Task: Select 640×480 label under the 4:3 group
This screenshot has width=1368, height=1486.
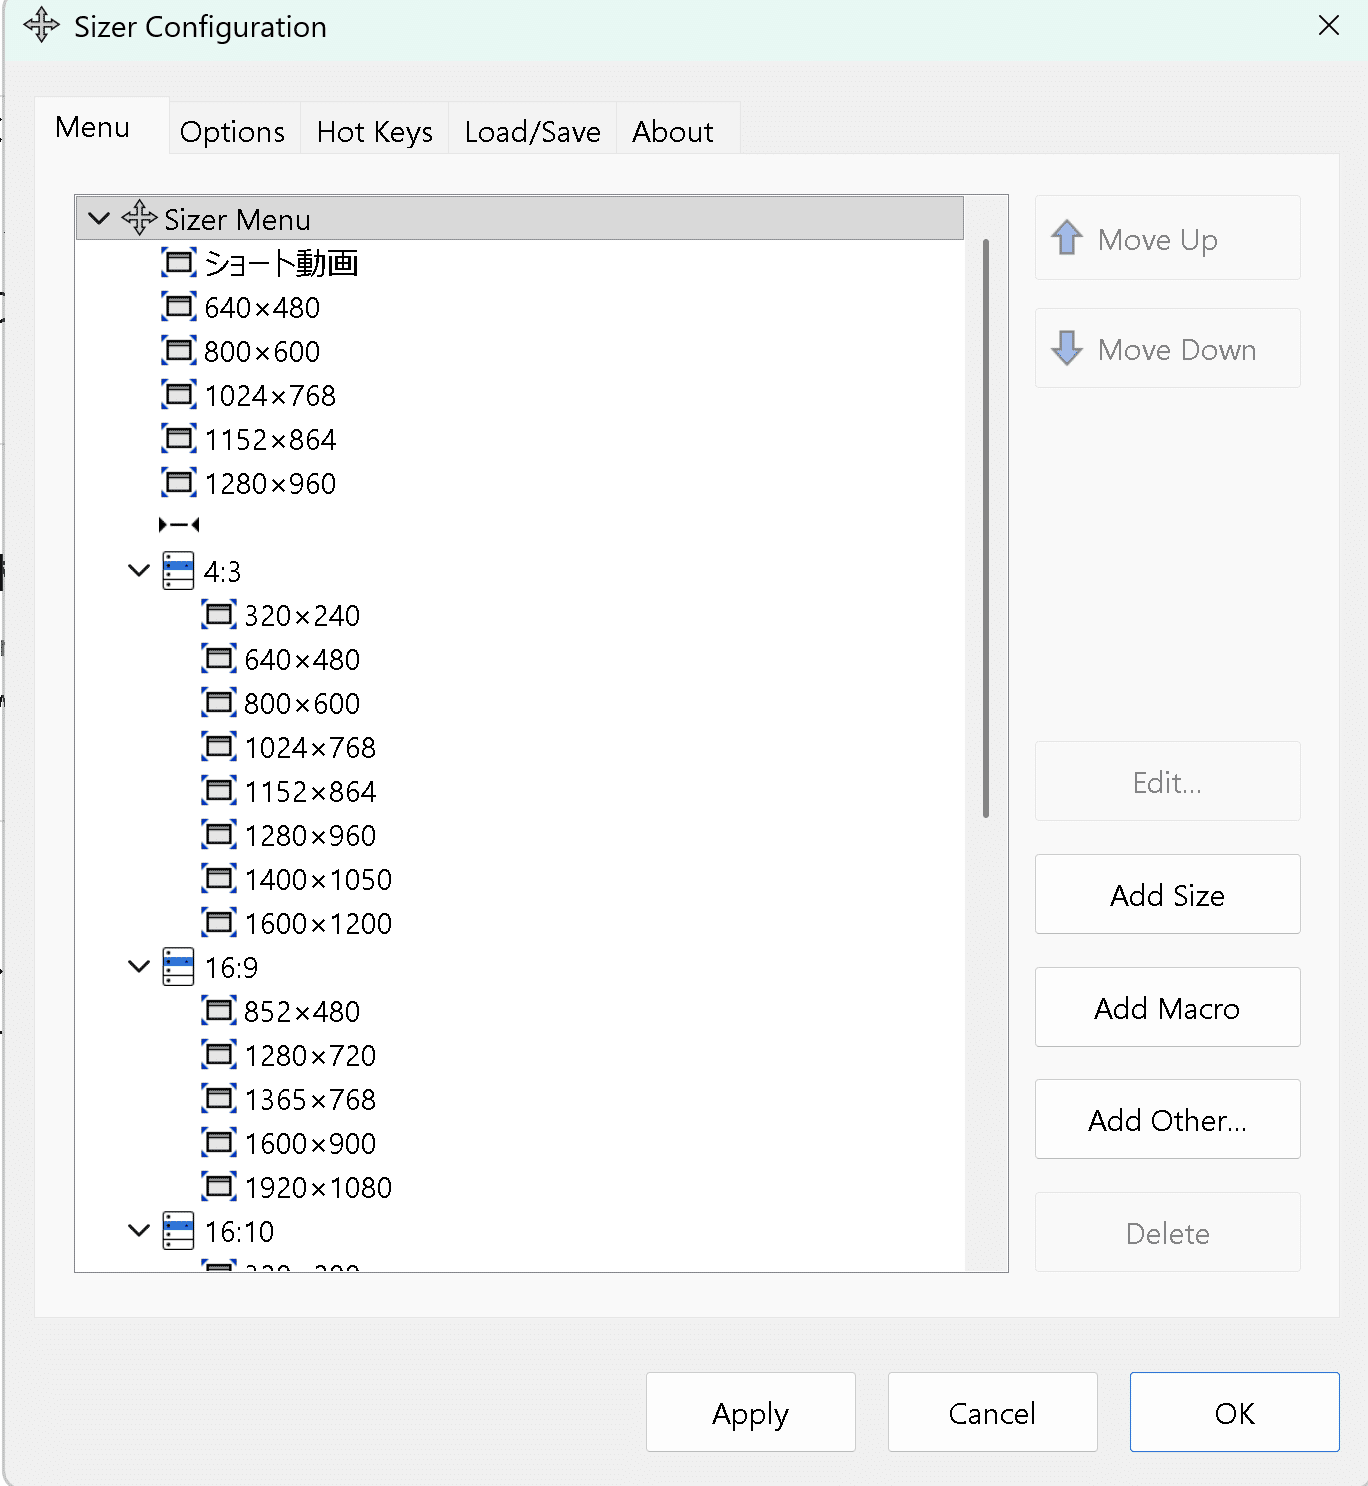Action: coord(302,660)
